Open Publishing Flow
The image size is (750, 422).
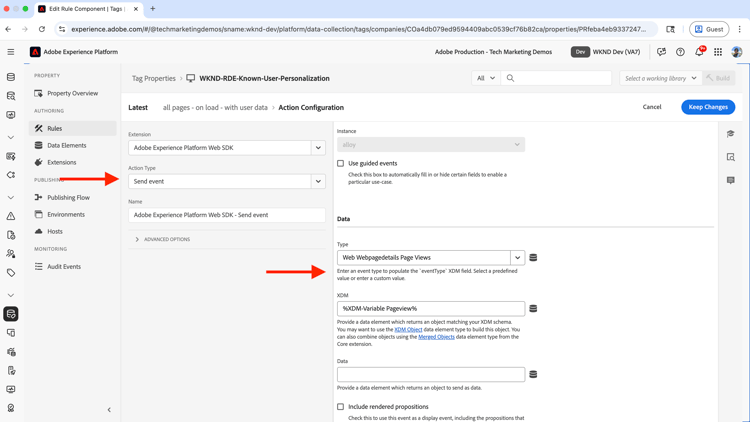point(73,197)
